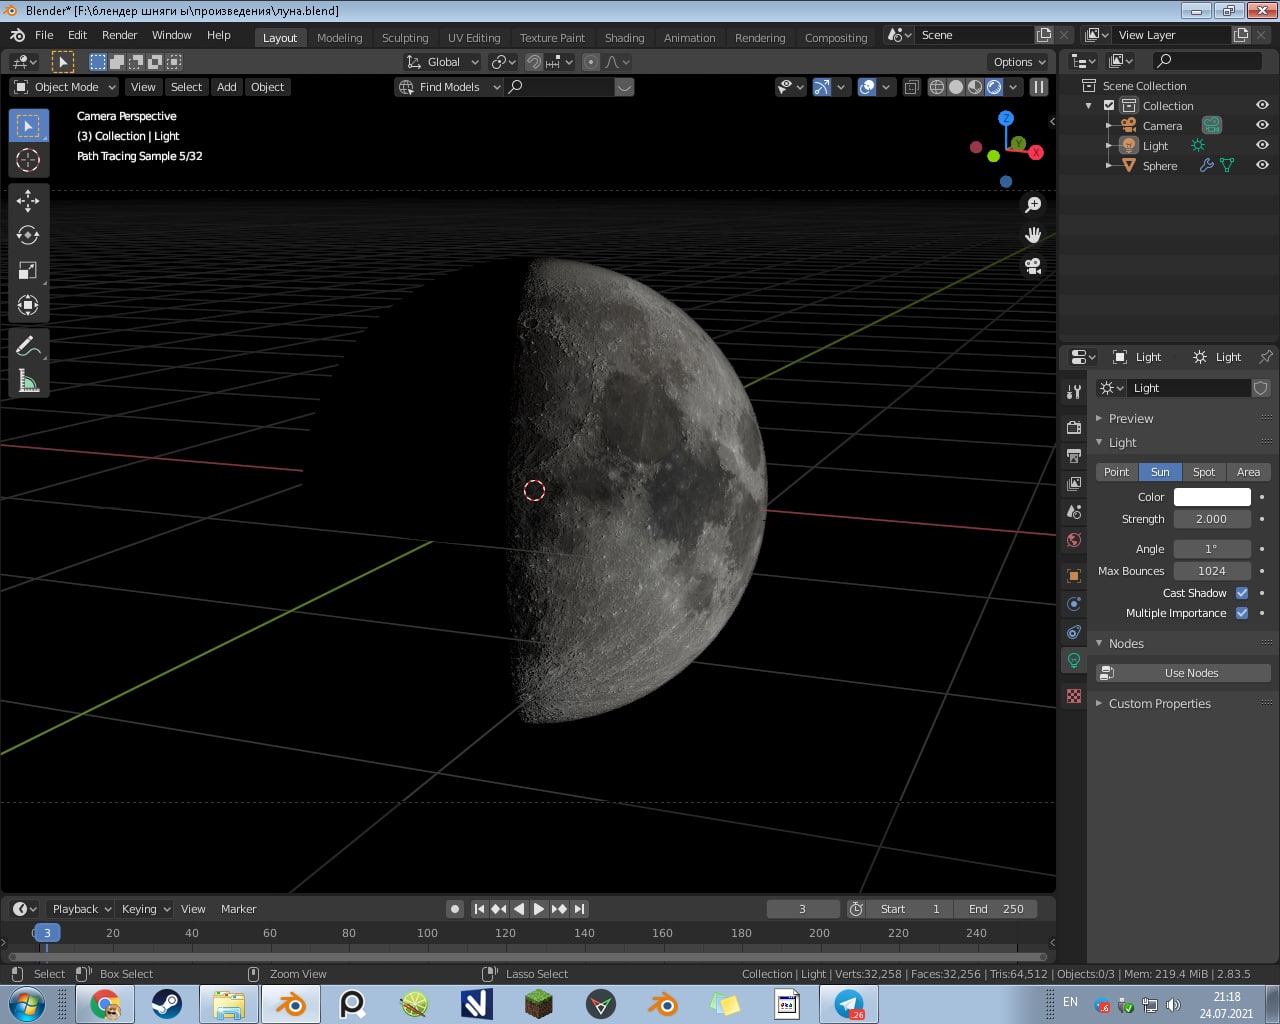This screenshot has height=1024, width=1280.
Task: Open Object Data properties tab
Action: click(1074, 660)
